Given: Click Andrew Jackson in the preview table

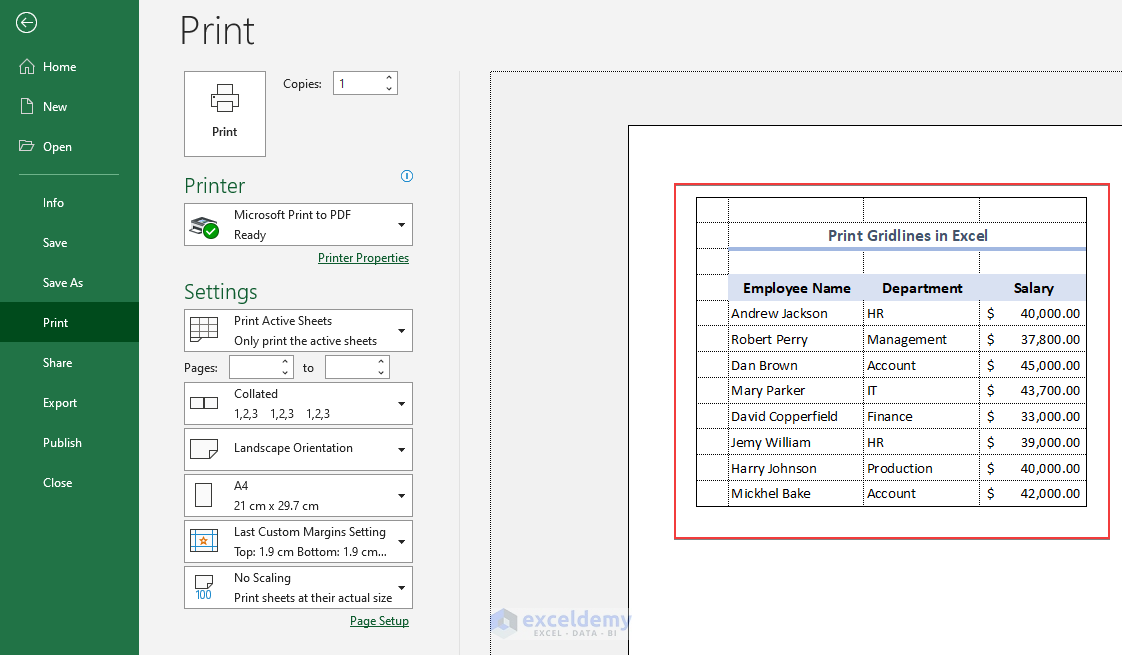Looking at the screenshot, I should (779, 314).
